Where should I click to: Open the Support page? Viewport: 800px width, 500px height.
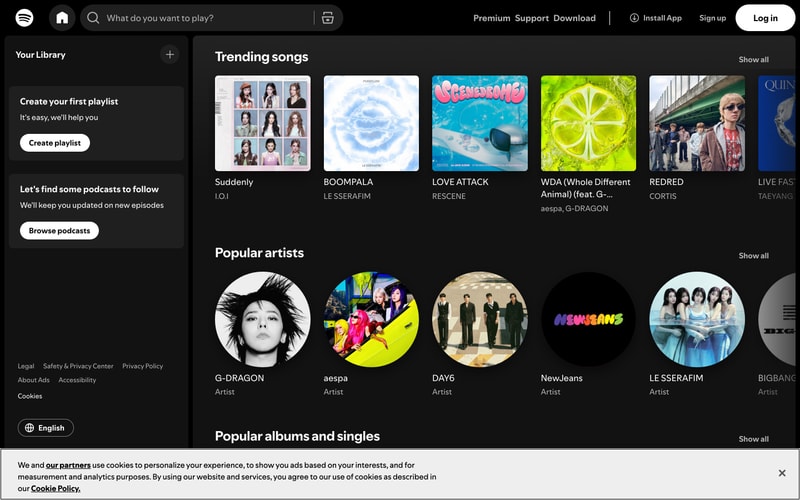532,18
